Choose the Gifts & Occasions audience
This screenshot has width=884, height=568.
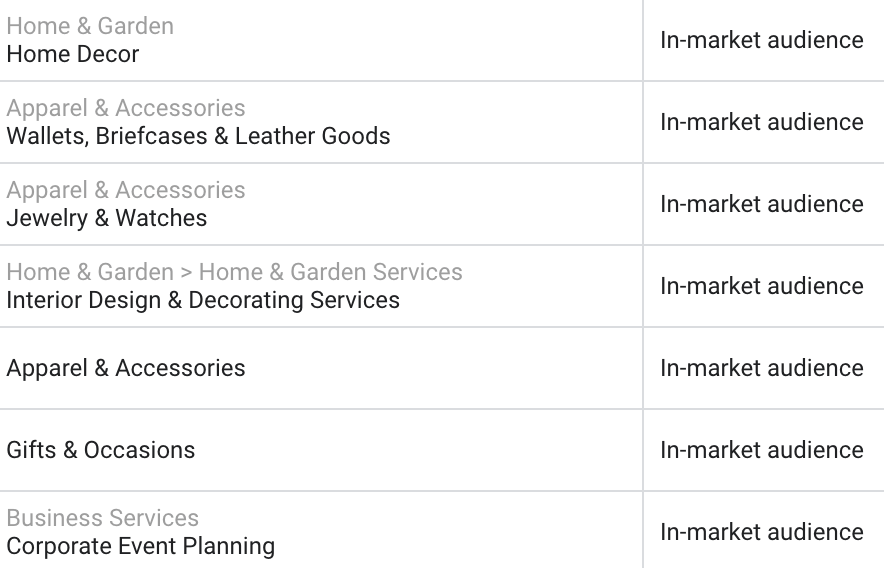101,450
